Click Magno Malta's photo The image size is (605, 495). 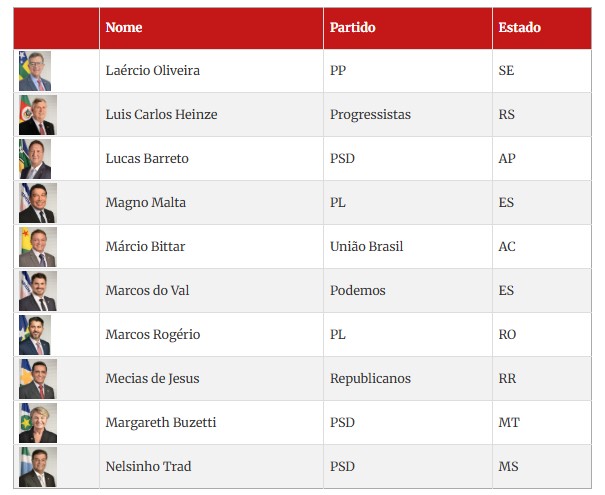[x=38, y=203]
